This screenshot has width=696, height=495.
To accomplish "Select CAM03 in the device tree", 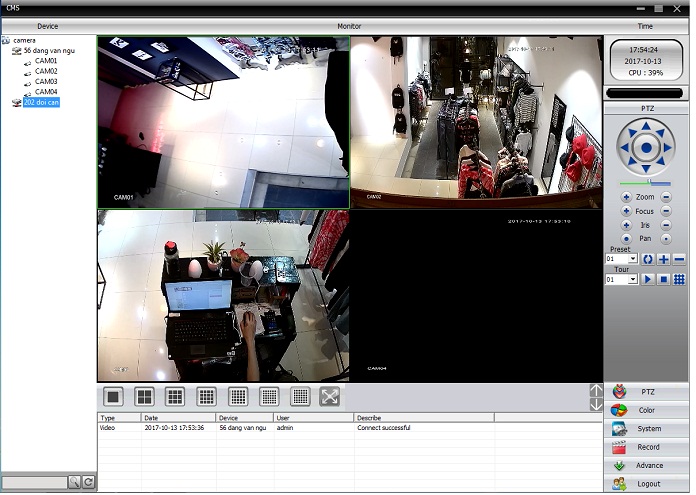I will click(x=46, y=81).
